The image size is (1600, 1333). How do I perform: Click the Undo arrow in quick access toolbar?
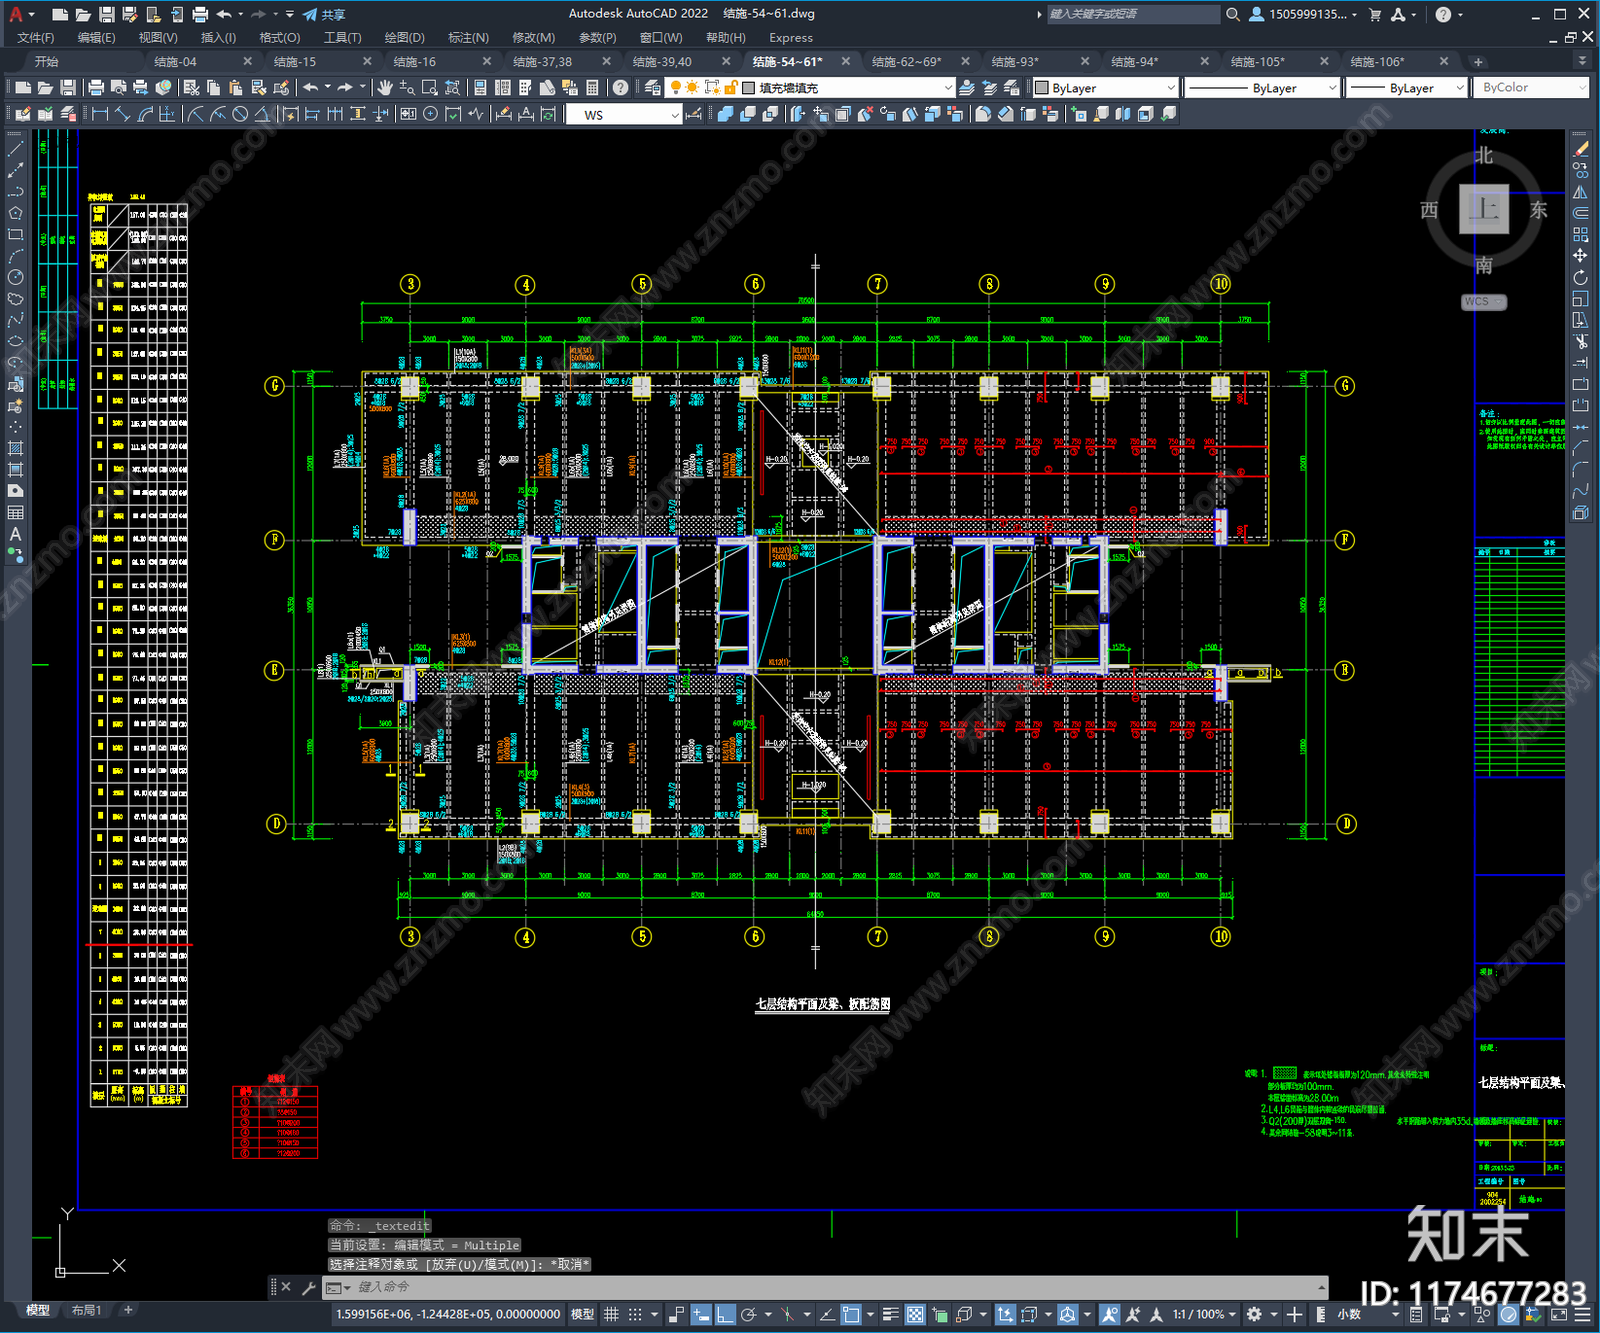[224, 14]
